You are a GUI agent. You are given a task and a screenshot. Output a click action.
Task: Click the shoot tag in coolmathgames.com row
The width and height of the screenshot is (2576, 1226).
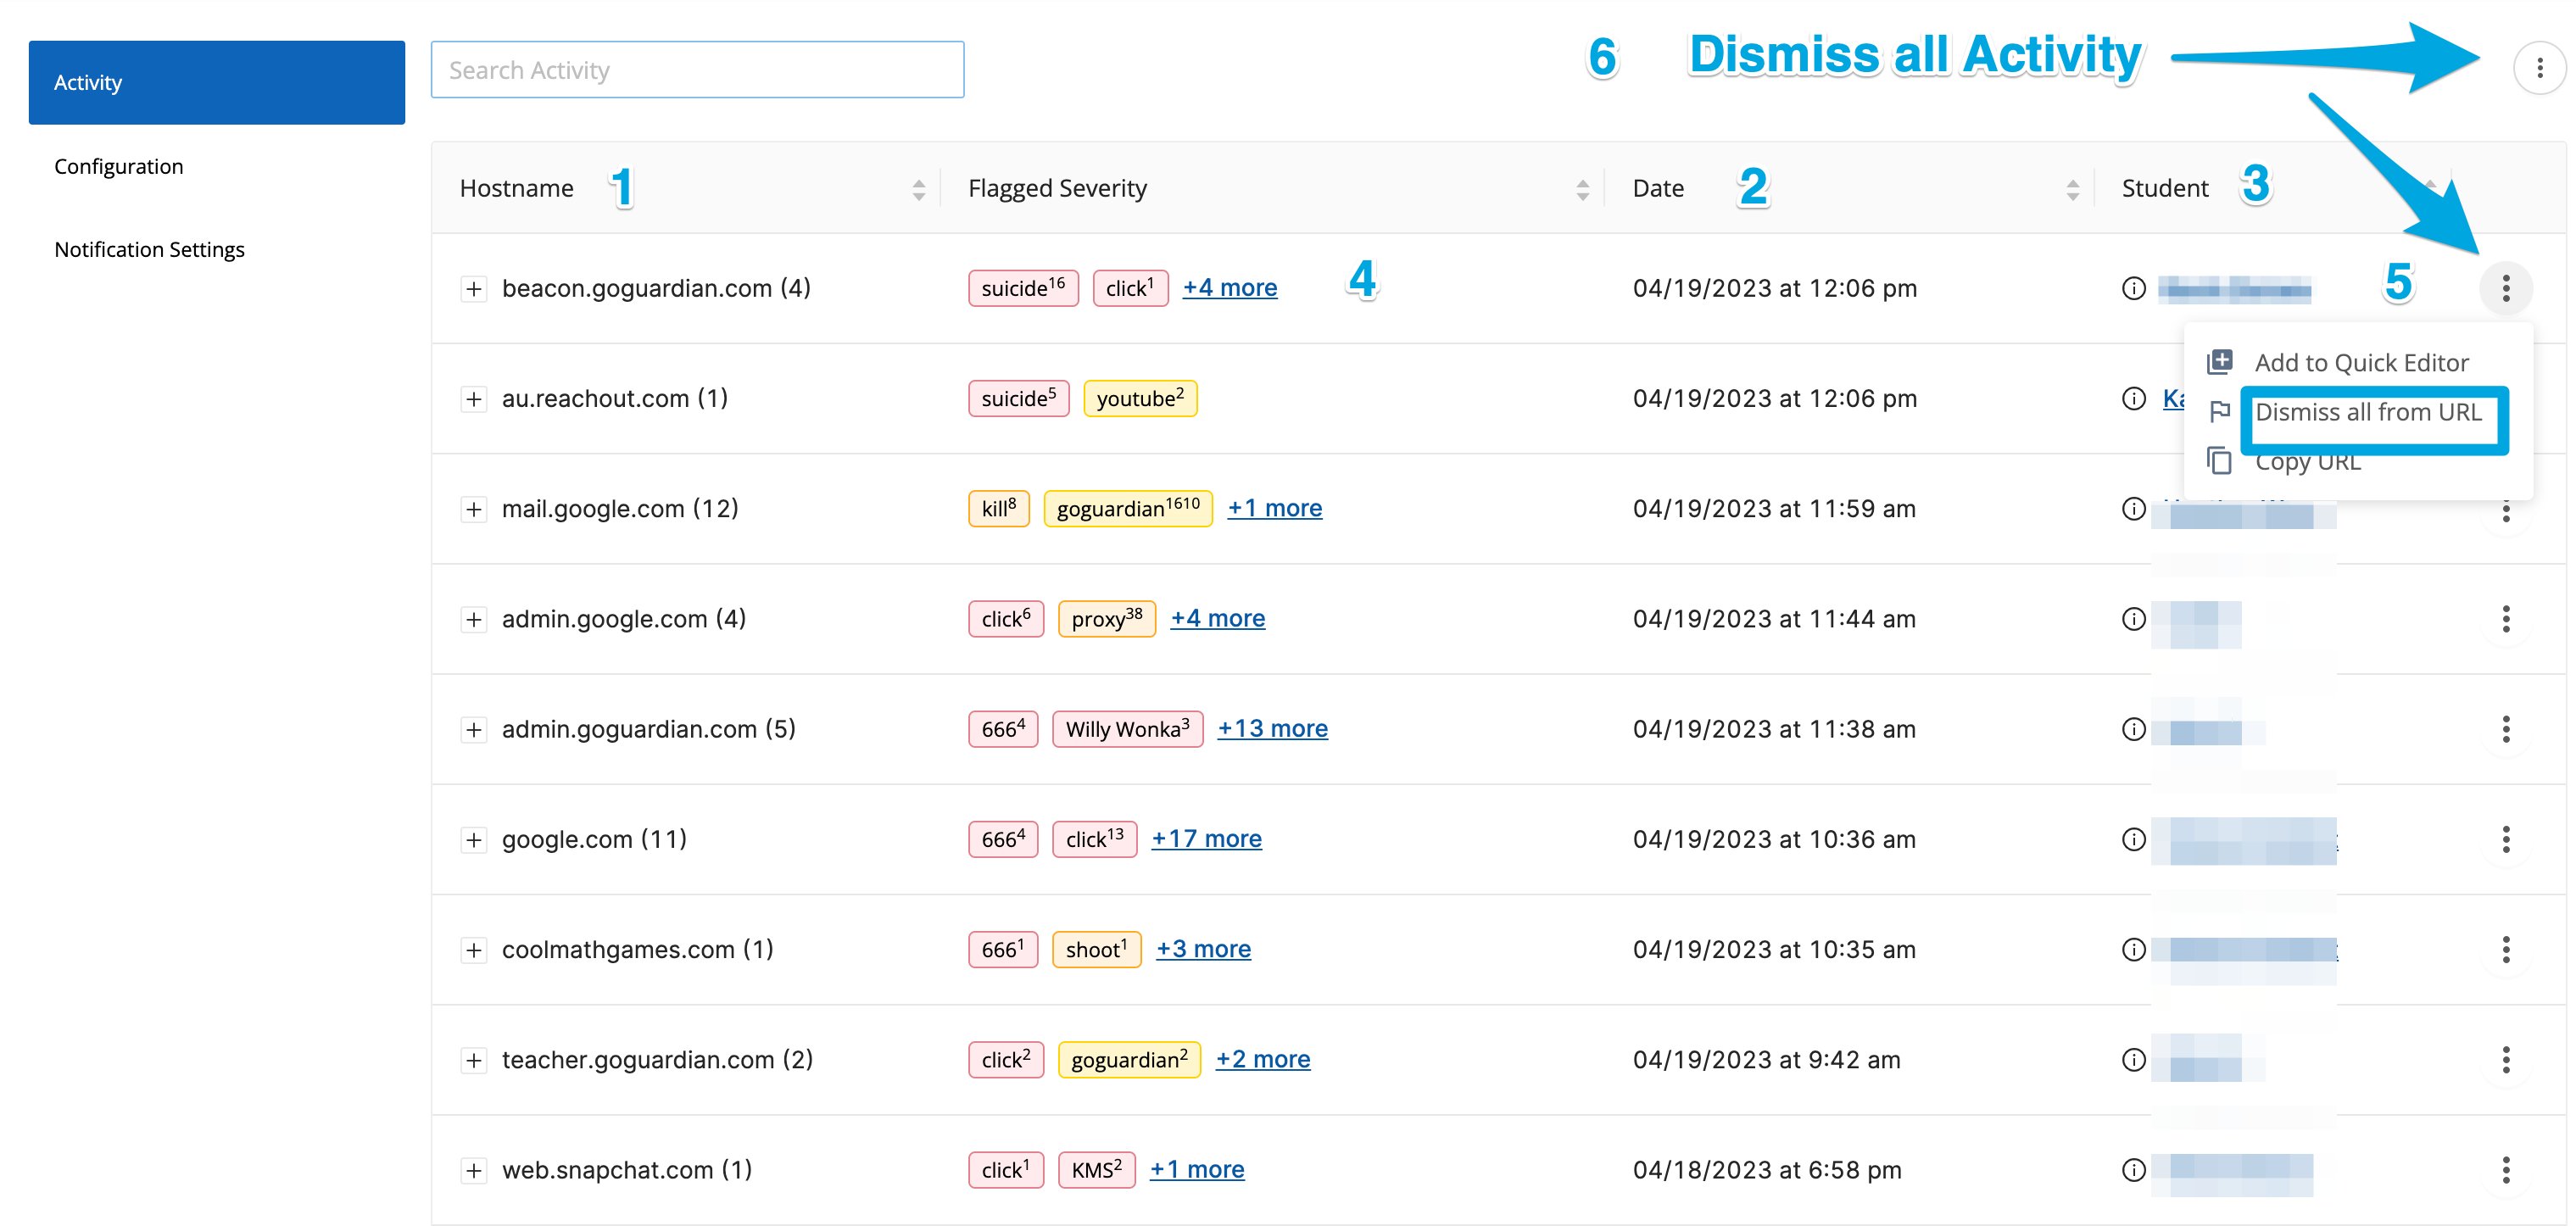(1096, 948)
